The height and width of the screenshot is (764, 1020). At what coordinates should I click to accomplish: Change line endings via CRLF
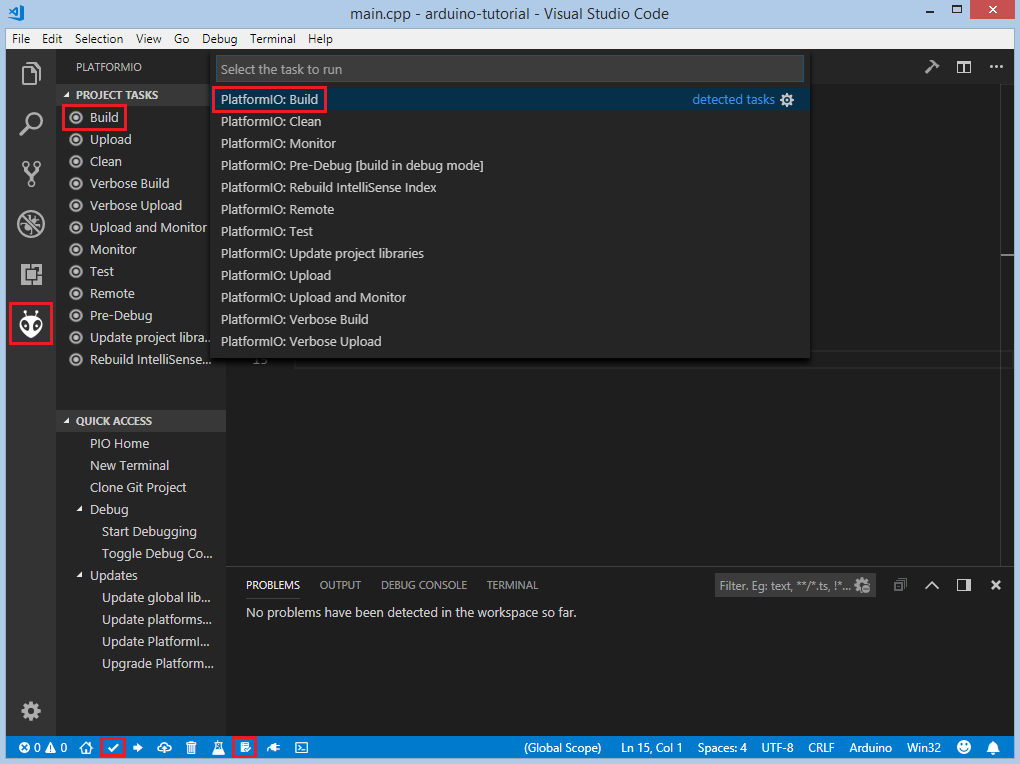tap(821, 748)
